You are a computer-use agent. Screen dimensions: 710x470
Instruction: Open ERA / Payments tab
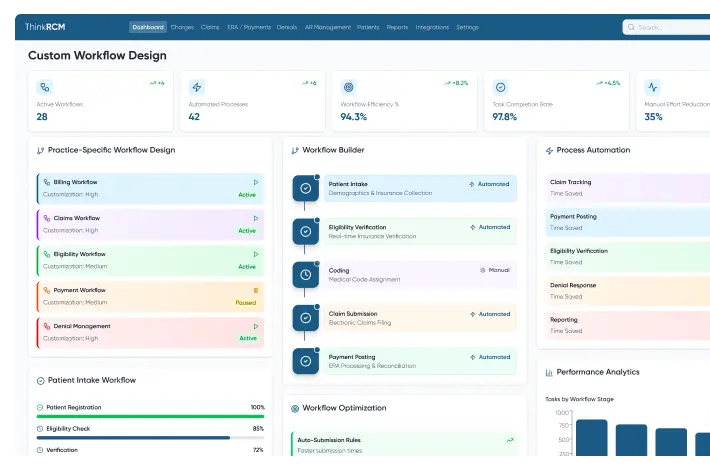249,27
